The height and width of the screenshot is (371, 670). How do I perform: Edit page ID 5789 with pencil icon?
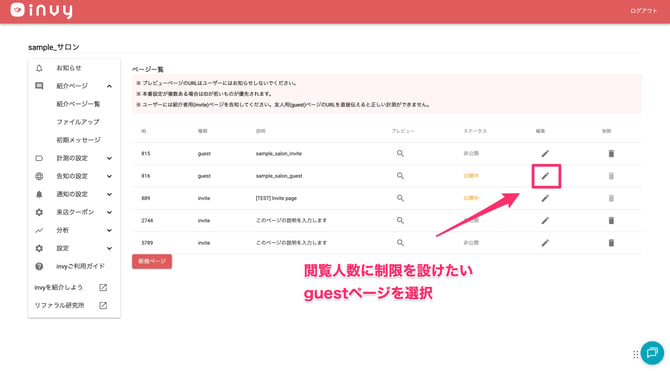click(x=545, y=242)
